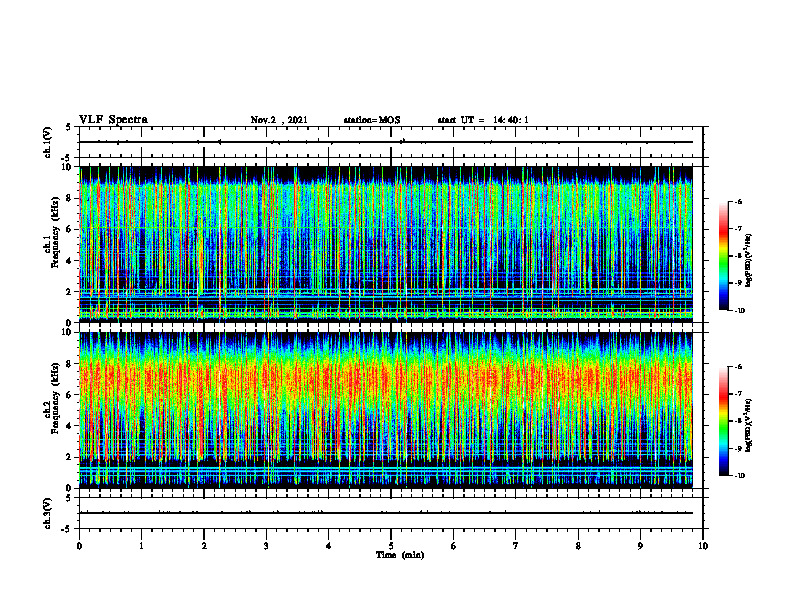This screenshot has width=792, height=612.
Task: Click inside the ch.2 spectrogram panel
Action: [x=386, y=410]
